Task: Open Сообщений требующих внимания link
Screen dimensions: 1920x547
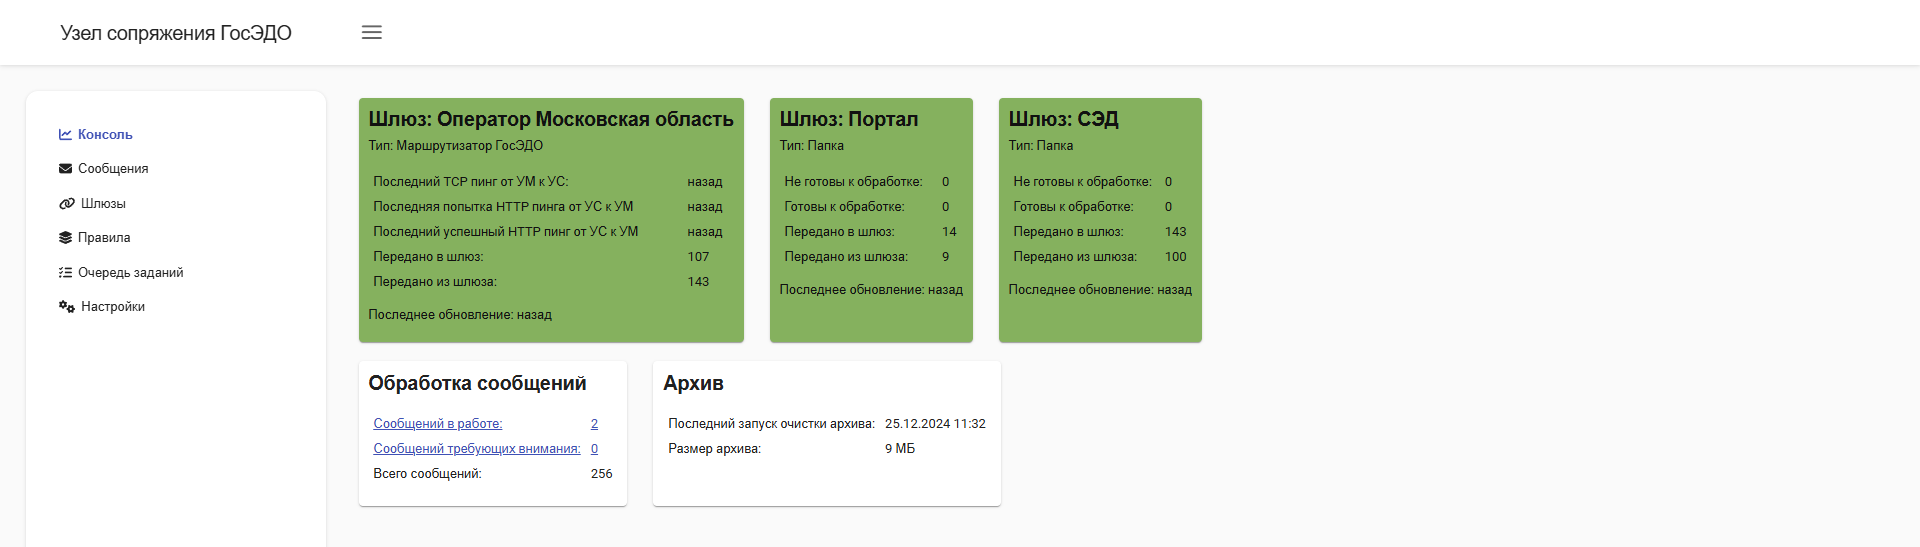Action: point(477,448)
